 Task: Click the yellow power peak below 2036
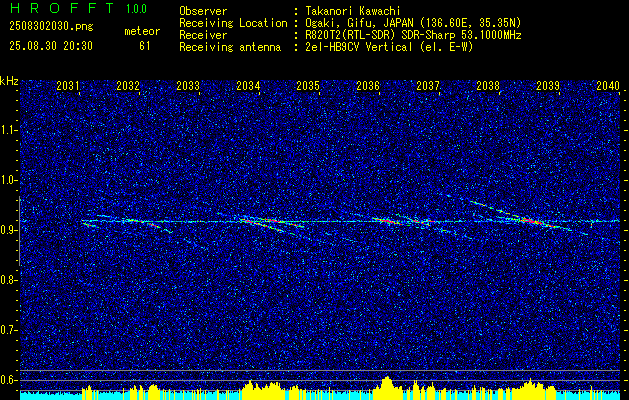click(387, 388)
